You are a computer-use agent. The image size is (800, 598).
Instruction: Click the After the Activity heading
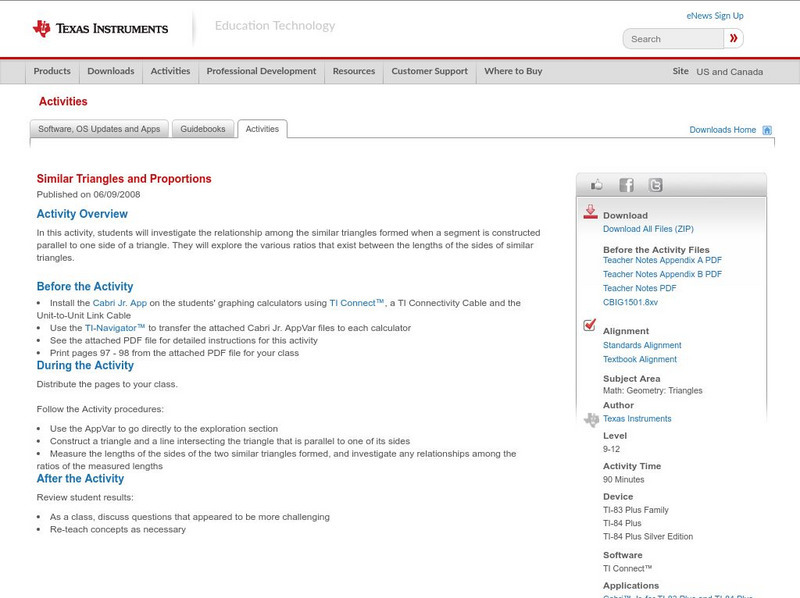pyautogui.click(x=80, y=479)
